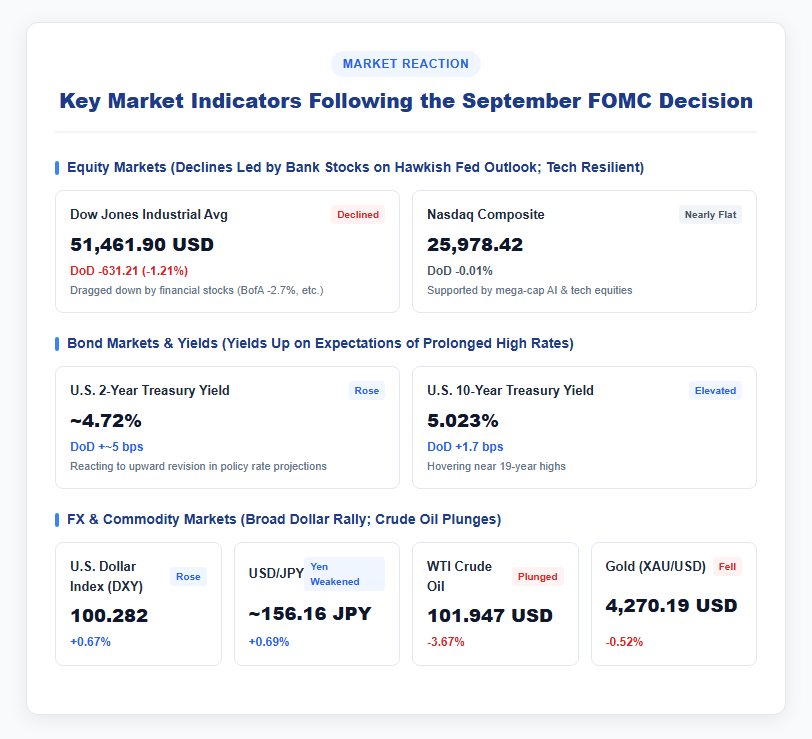The width and height of the screenshot is (812, 739).
Task: Click the DoD +~5 bps change
Action: [107, 447]
